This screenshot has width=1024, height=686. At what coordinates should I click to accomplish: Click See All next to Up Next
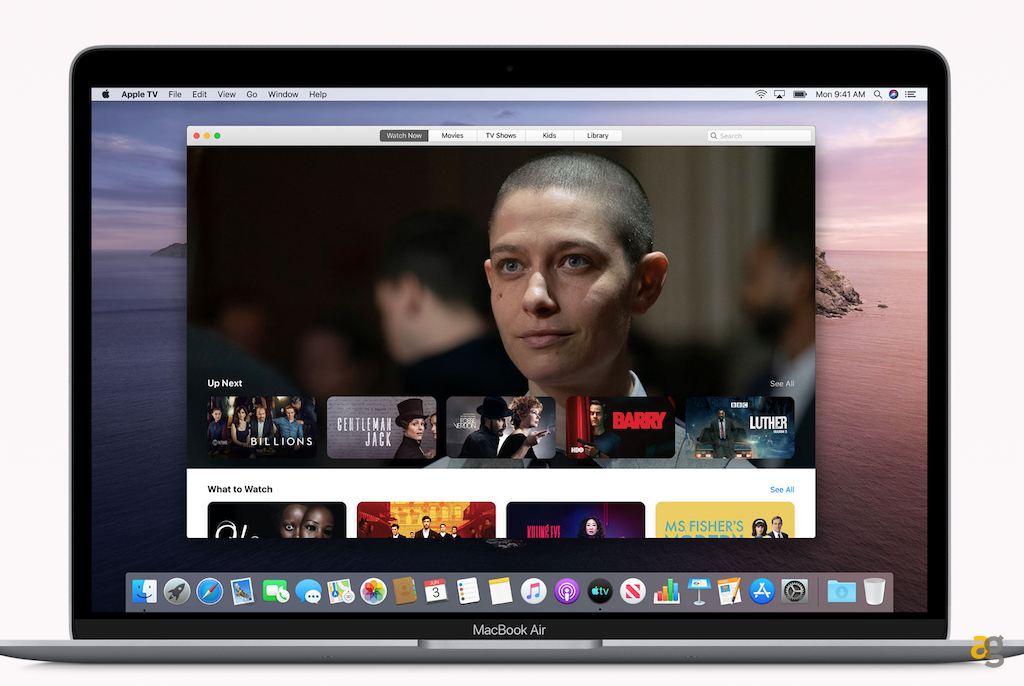tap(782, 383)
